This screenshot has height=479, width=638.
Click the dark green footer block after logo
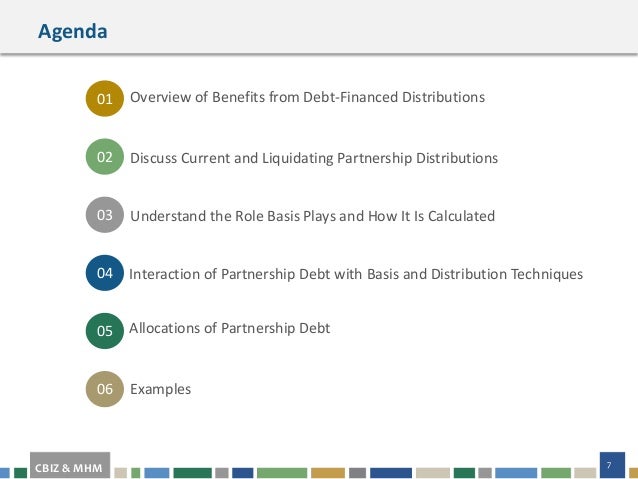[x=192, y=473]
